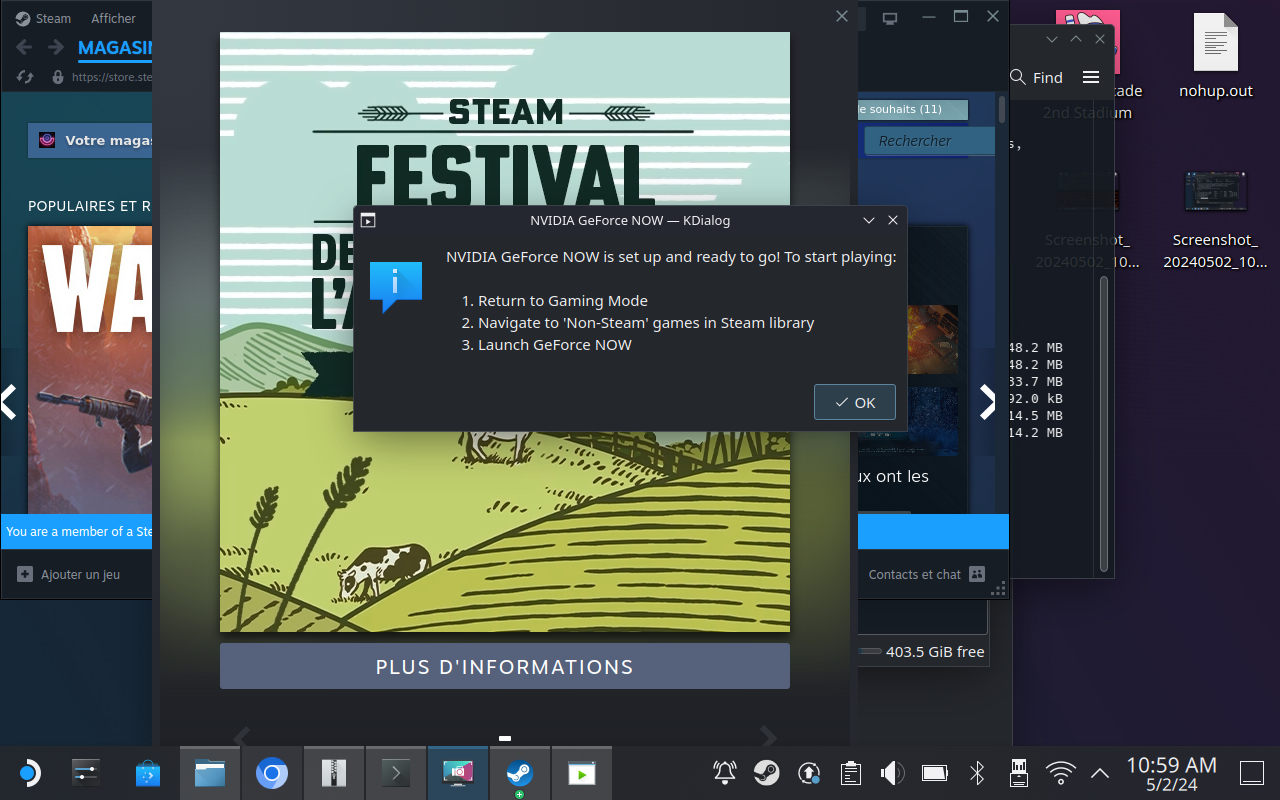This screenshot has height=800, width=1280.
Task: Close the Steam Festival news popup
Action: pos(842,16)
